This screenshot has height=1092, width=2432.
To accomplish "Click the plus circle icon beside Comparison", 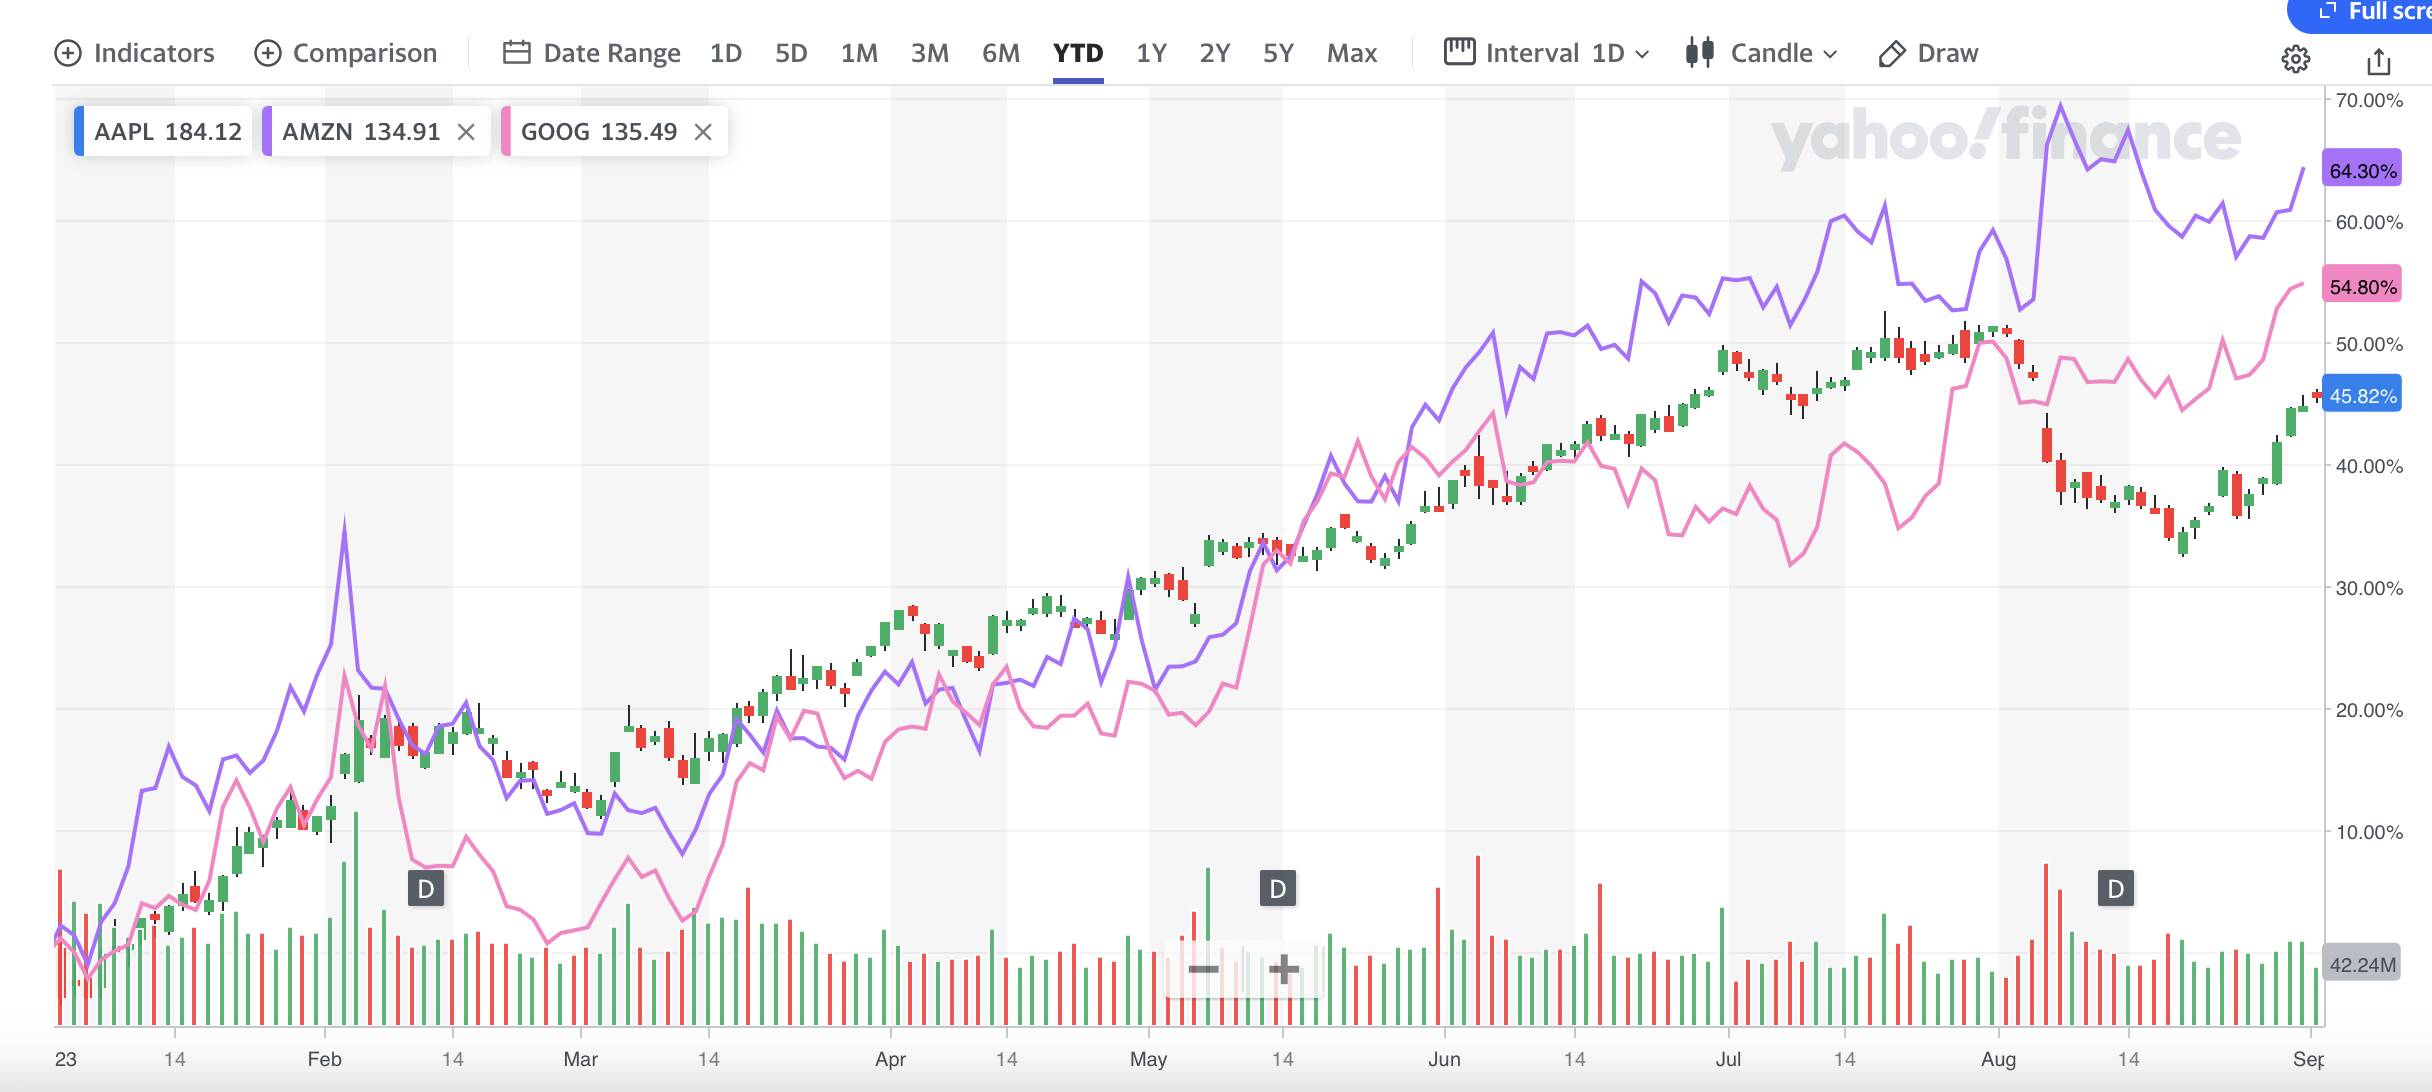I will pyautogui.click(x=268, y=53).
